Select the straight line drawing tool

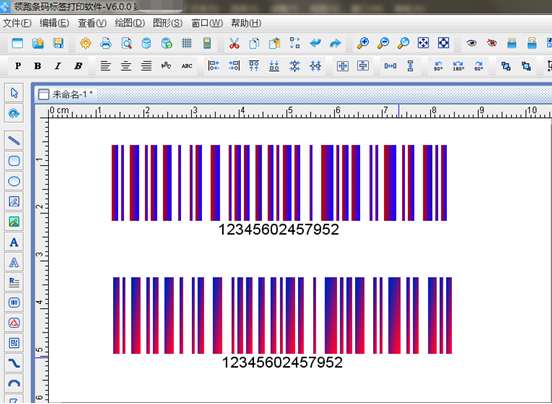(x=14, y=141)
